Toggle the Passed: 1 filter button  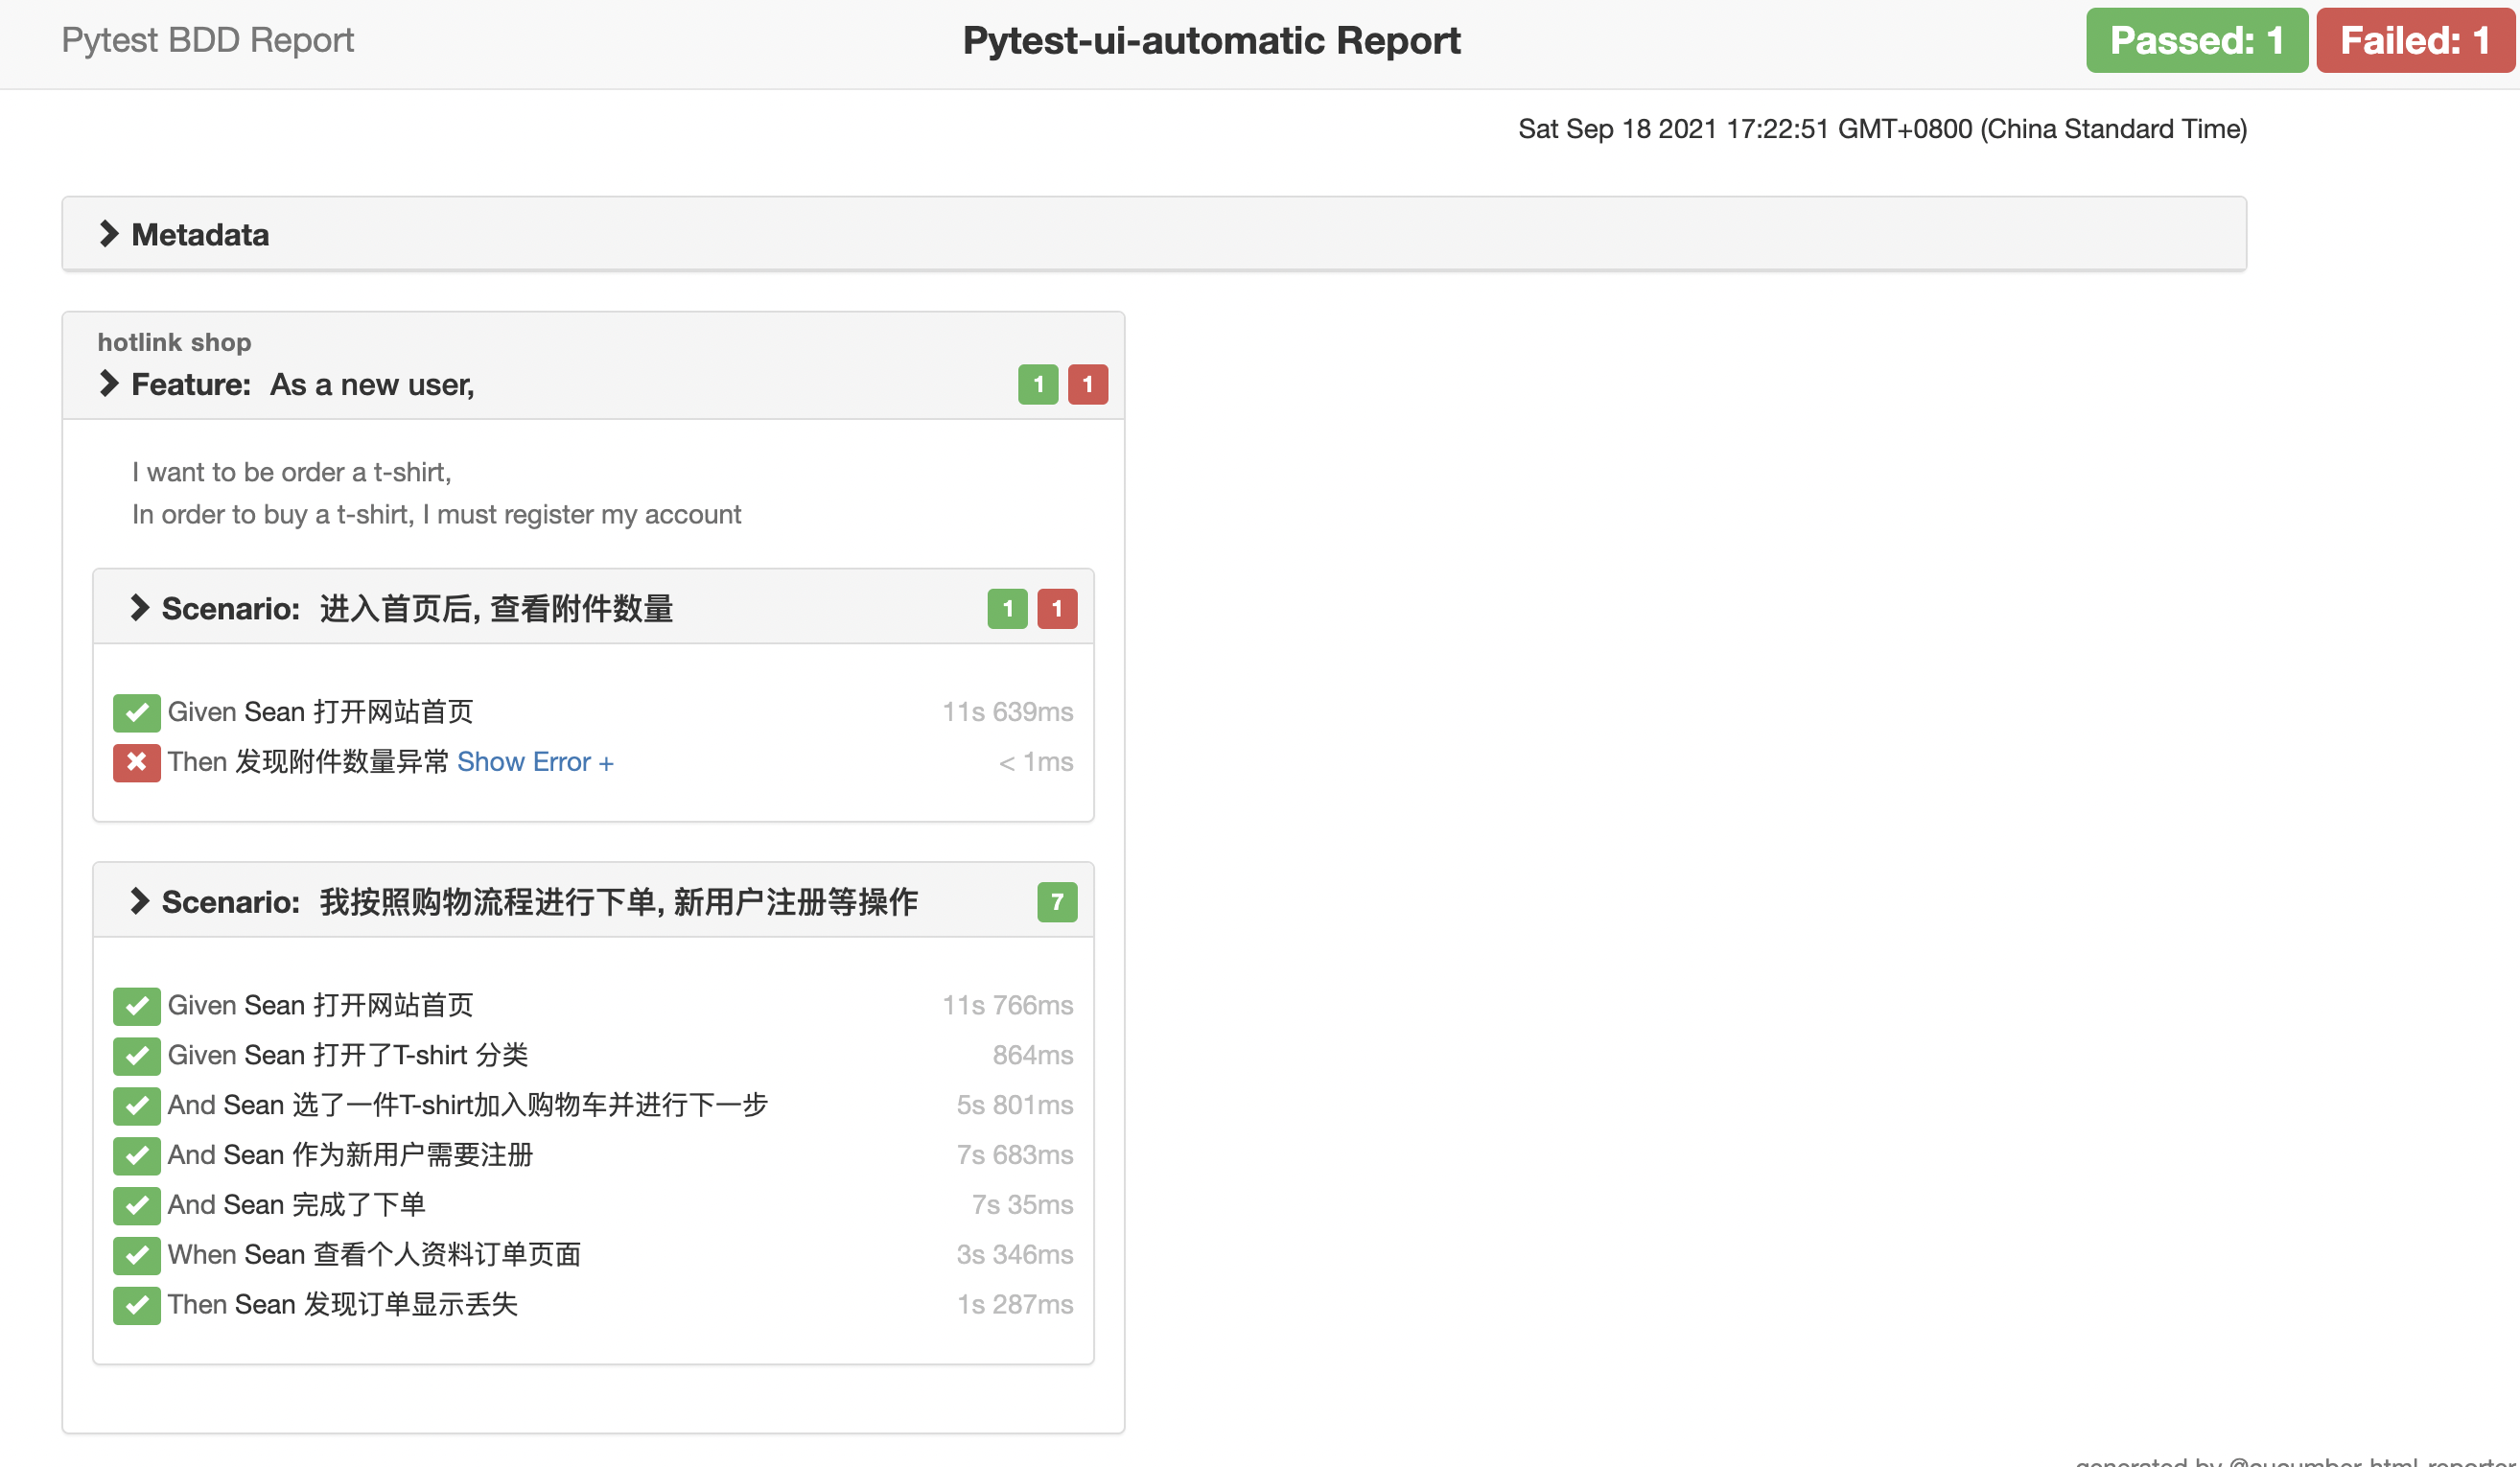(2196, 41)
